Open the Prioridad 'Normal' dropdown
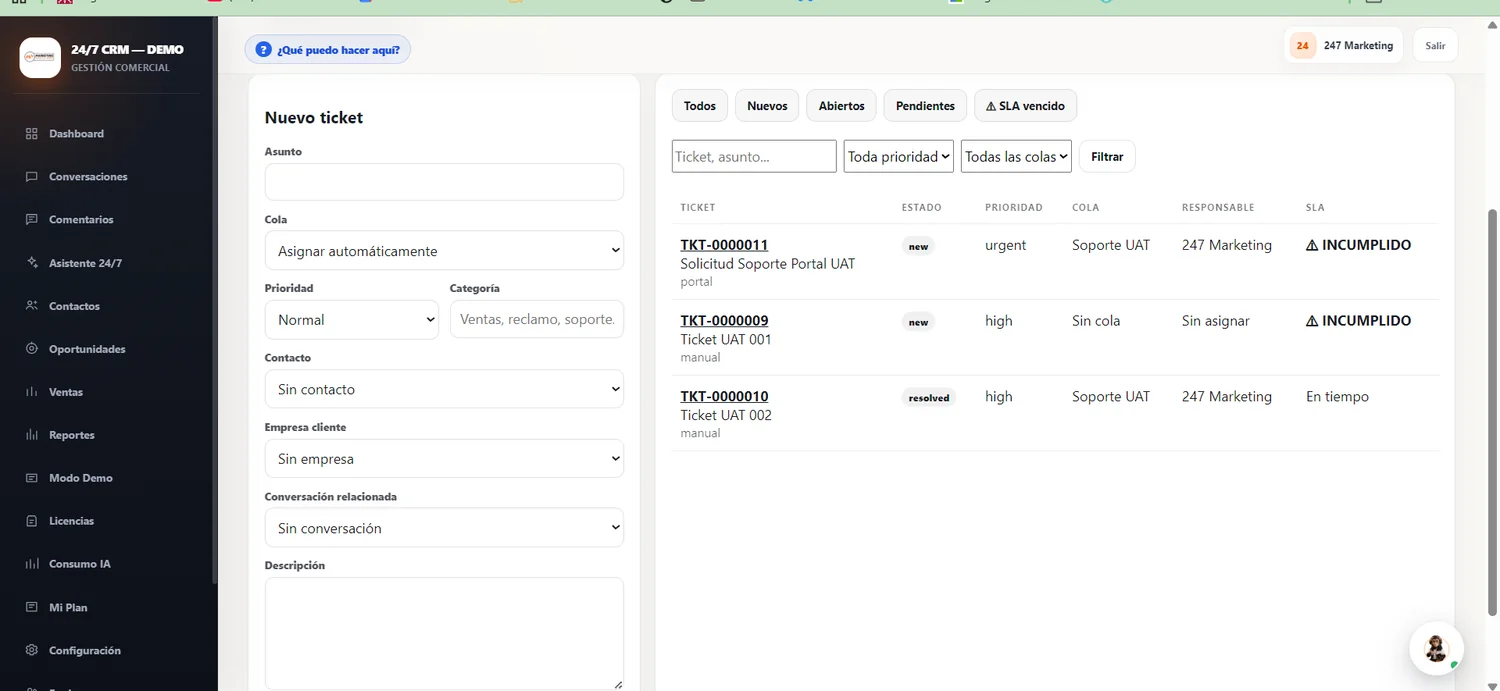The image size is (1500, 691). 352,320
